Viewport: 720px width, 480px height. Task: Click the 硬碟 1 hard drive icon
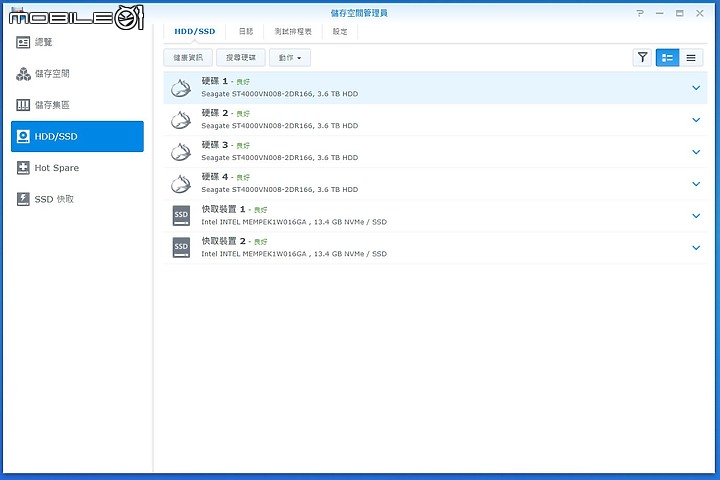tap(181, 88)
